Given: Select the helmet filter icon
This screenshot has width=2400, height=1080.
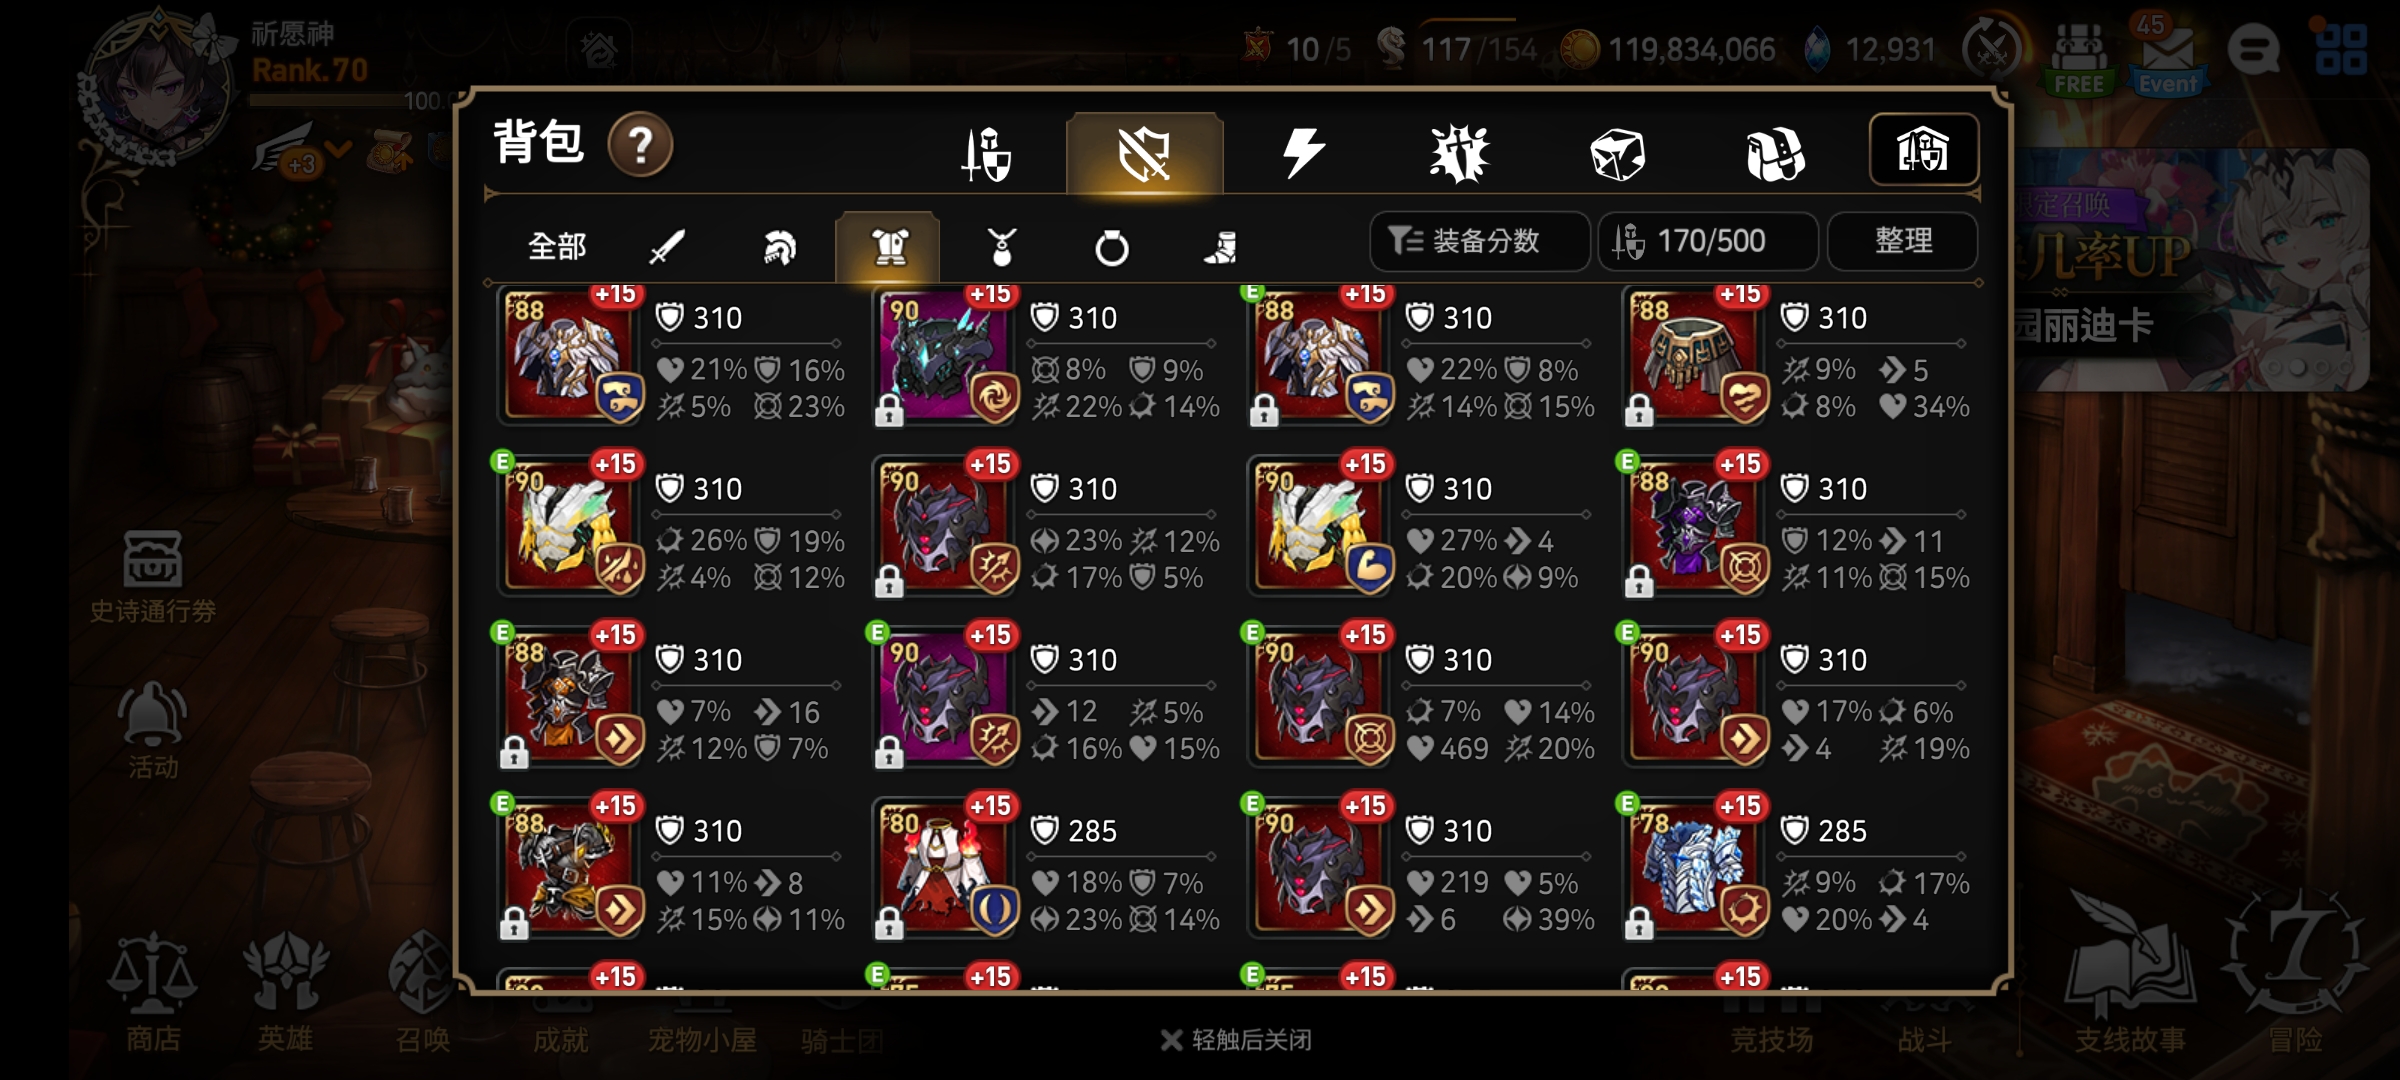Looking at the screenshot, I should 779,246.
